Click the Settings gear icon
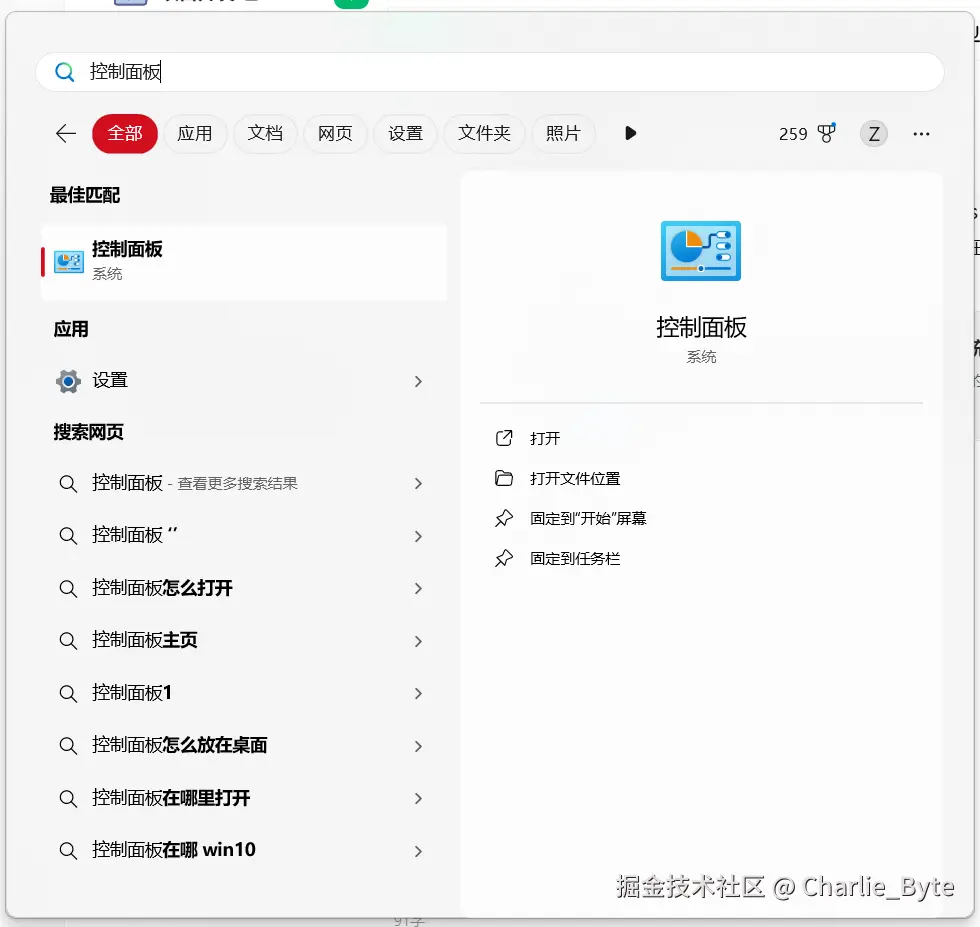 click(68, 381)
